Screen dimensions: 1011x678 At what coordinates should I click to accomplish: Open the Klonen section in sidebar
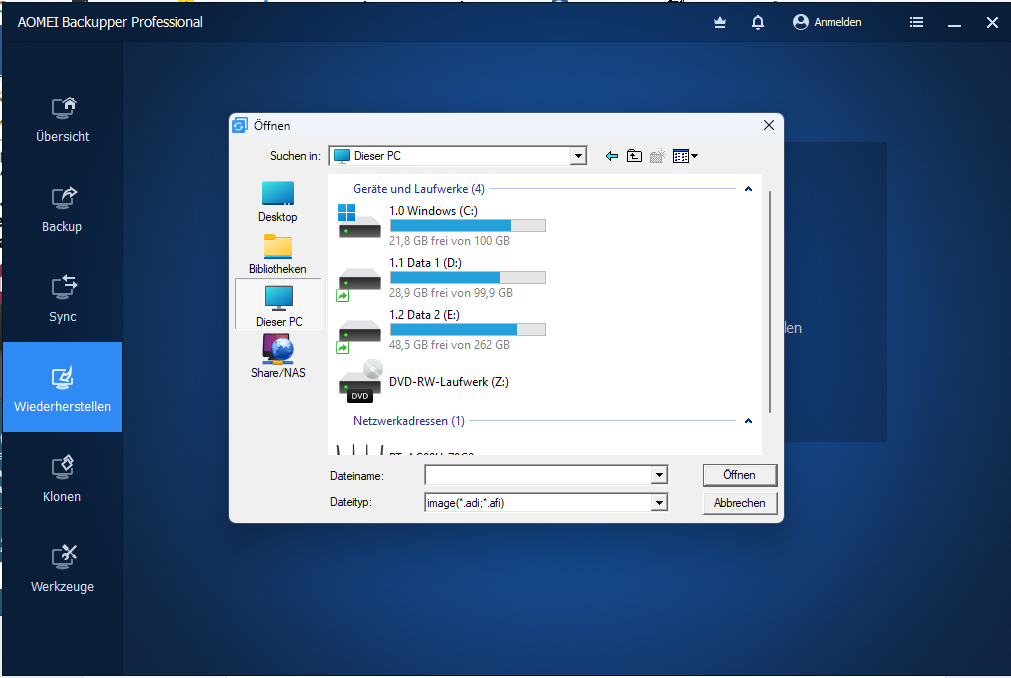[63, 479]
